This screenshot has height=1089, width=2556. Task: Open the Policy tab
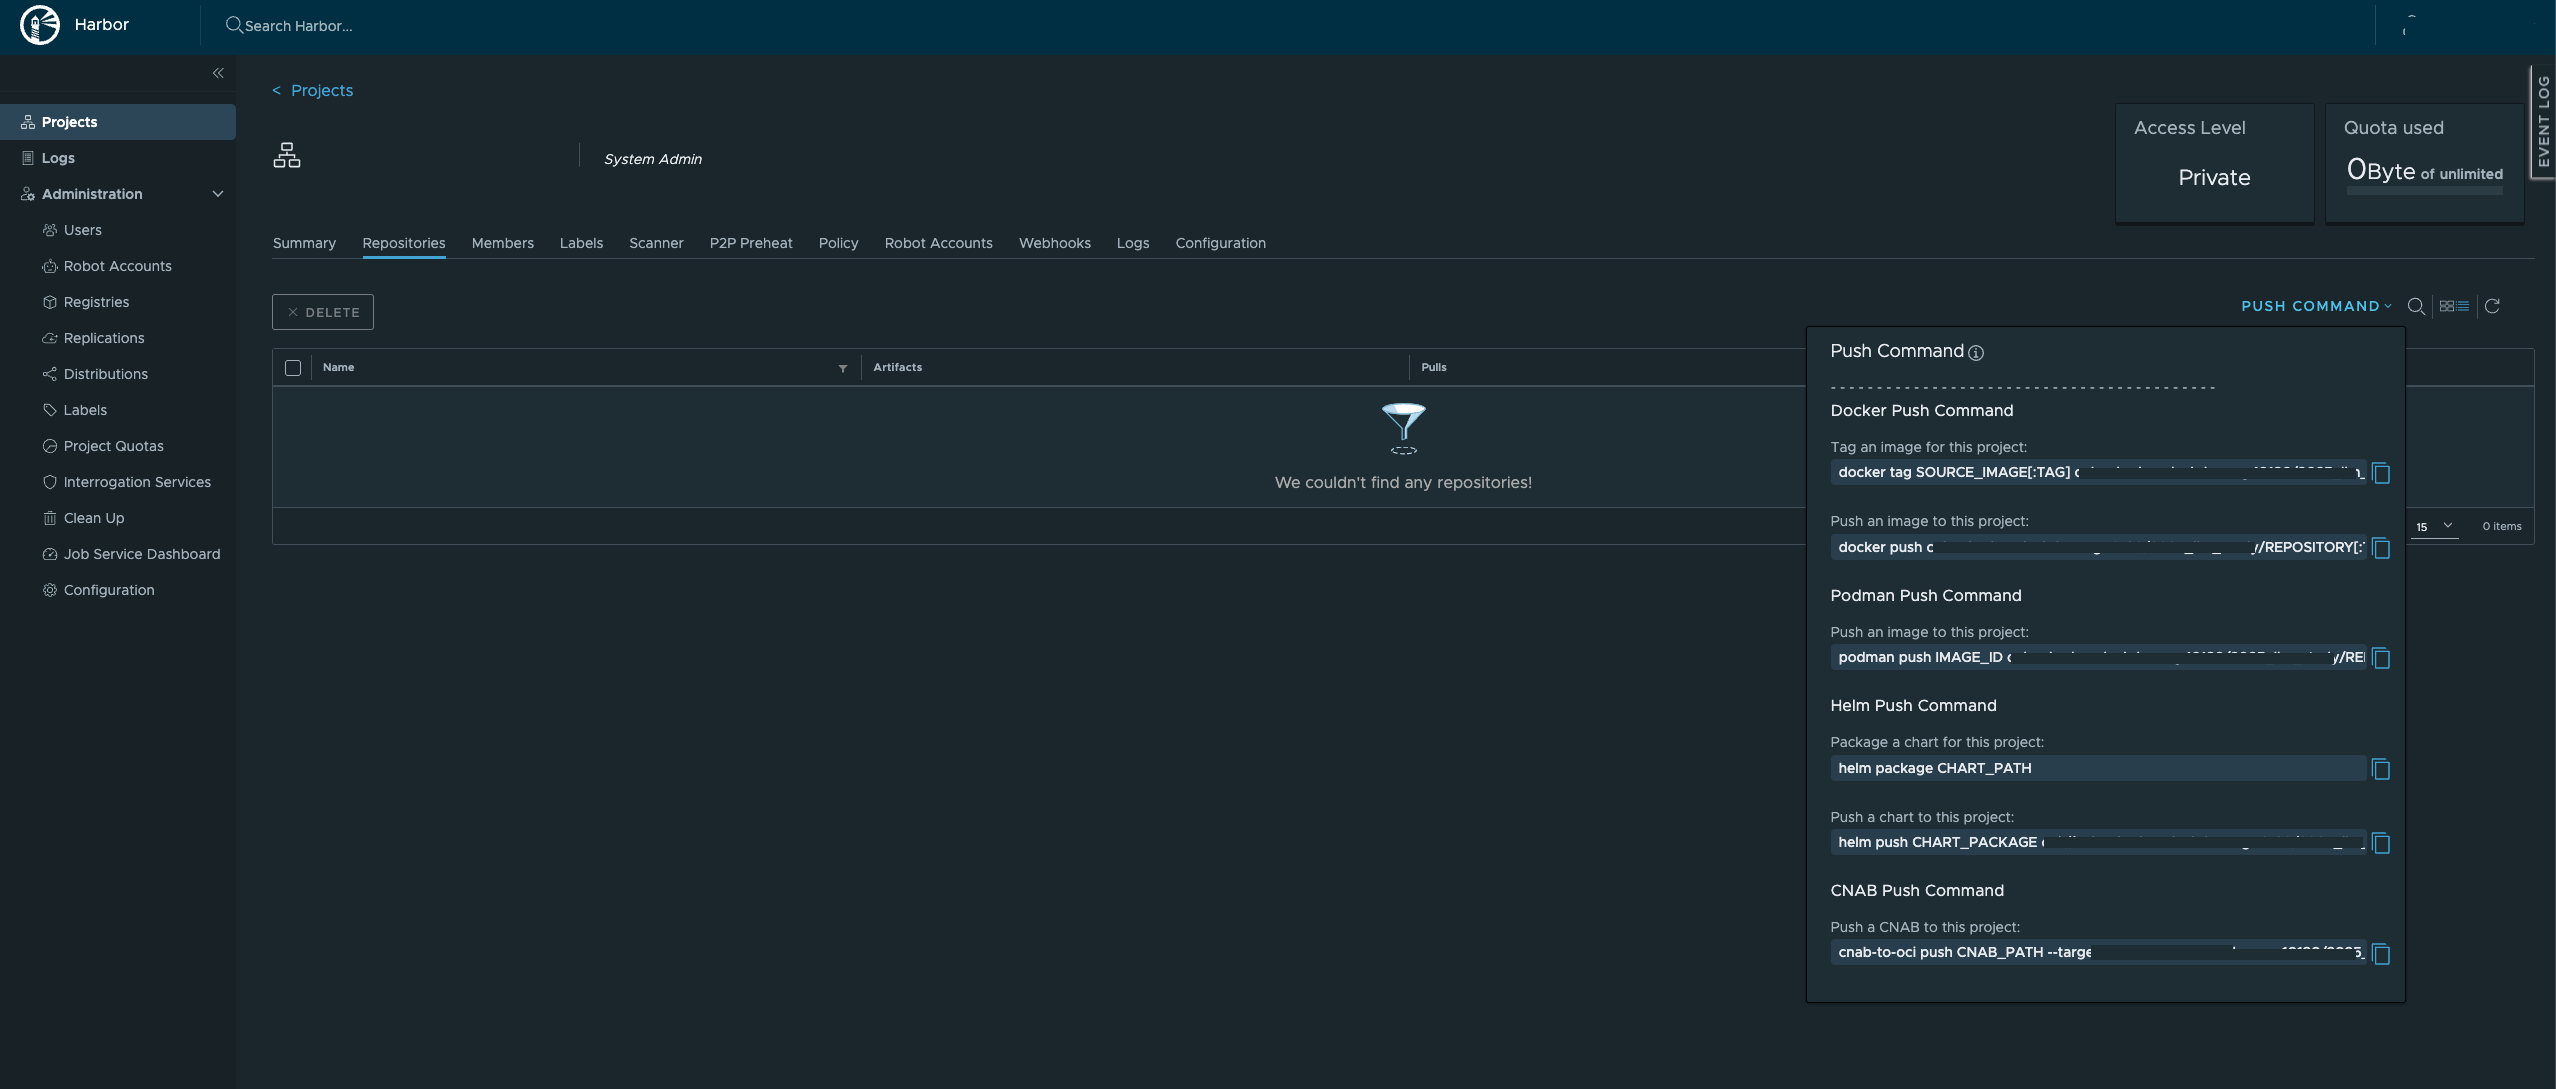(838, 243)
